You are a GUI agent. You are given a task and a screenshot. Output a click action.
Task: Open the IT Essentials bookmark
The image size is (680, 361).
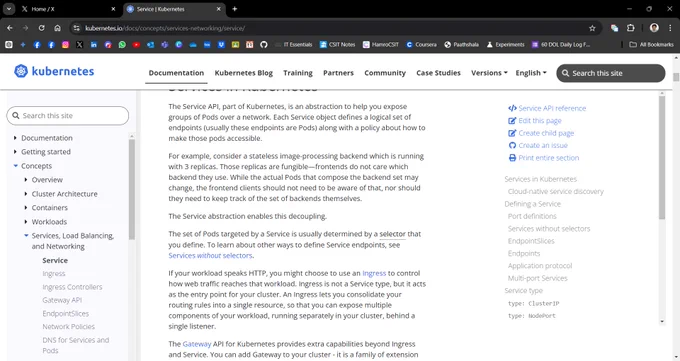(x=294, y=45)
